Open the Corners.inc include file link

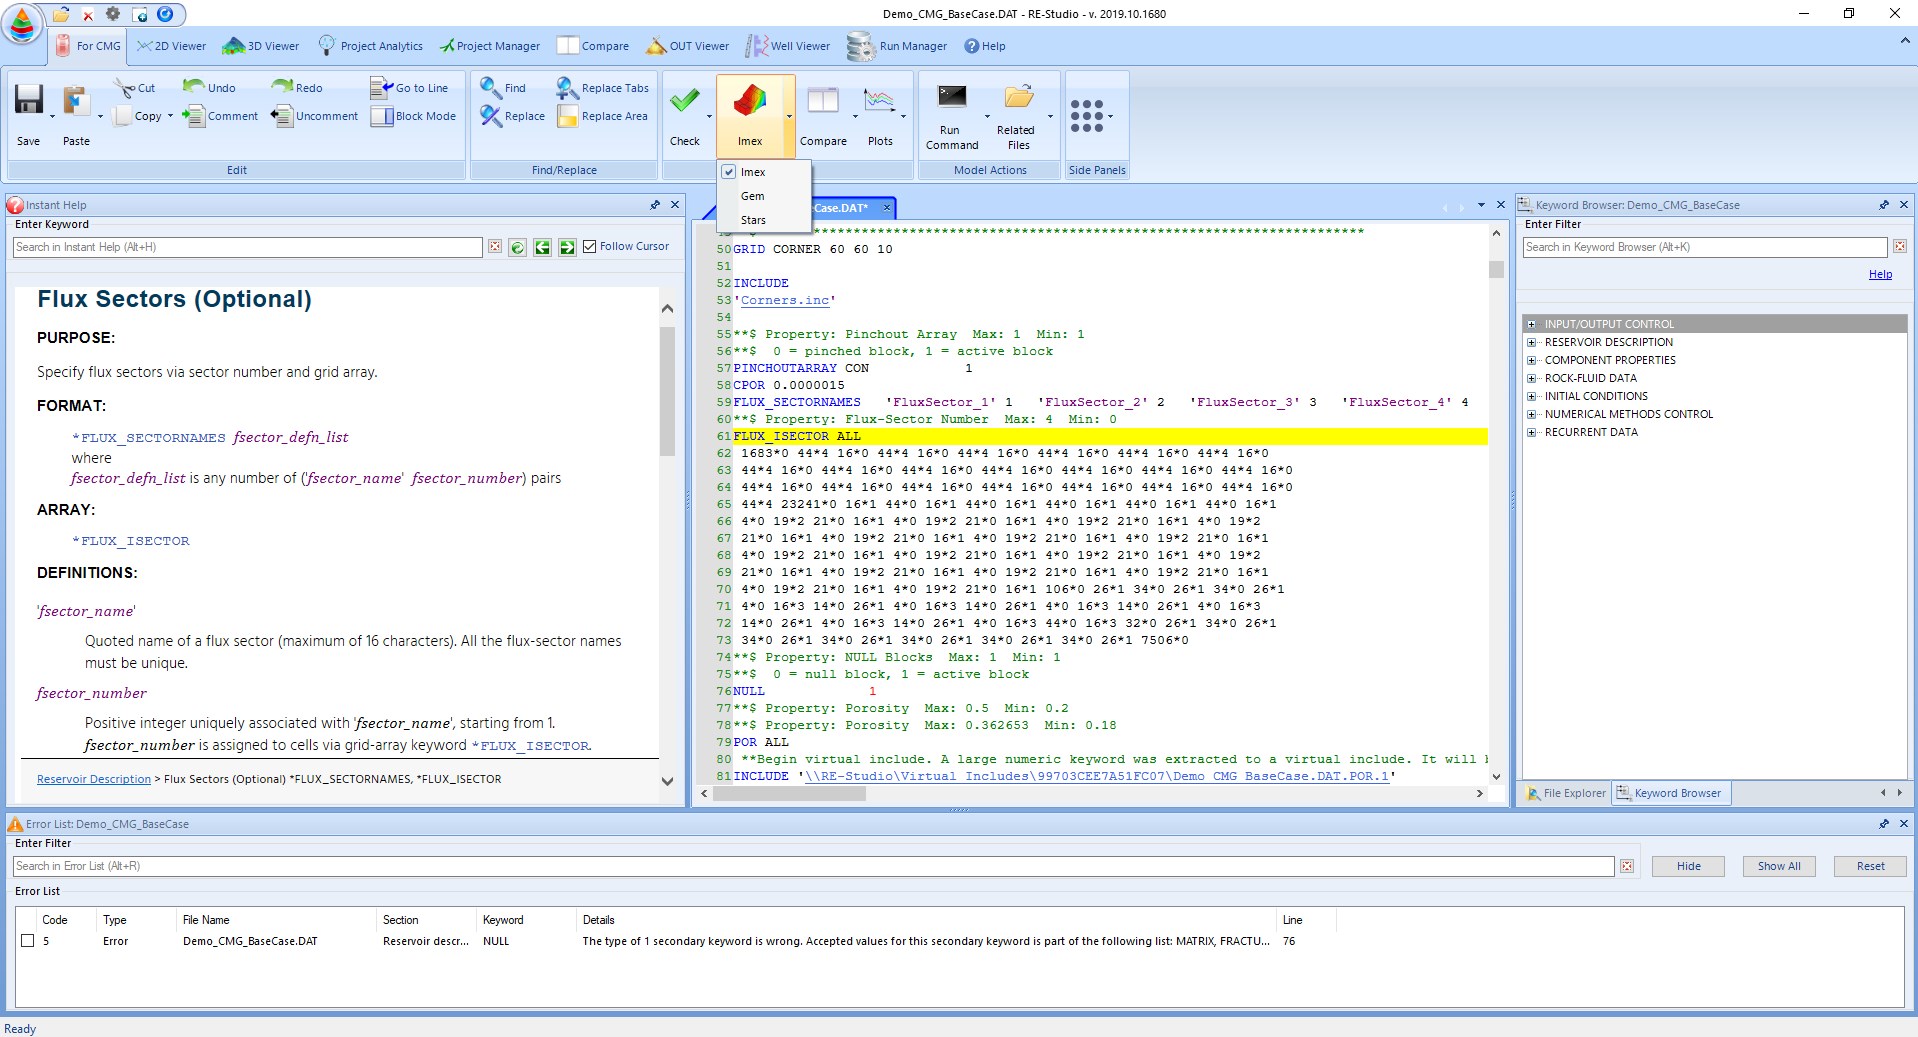coord(785,300)
